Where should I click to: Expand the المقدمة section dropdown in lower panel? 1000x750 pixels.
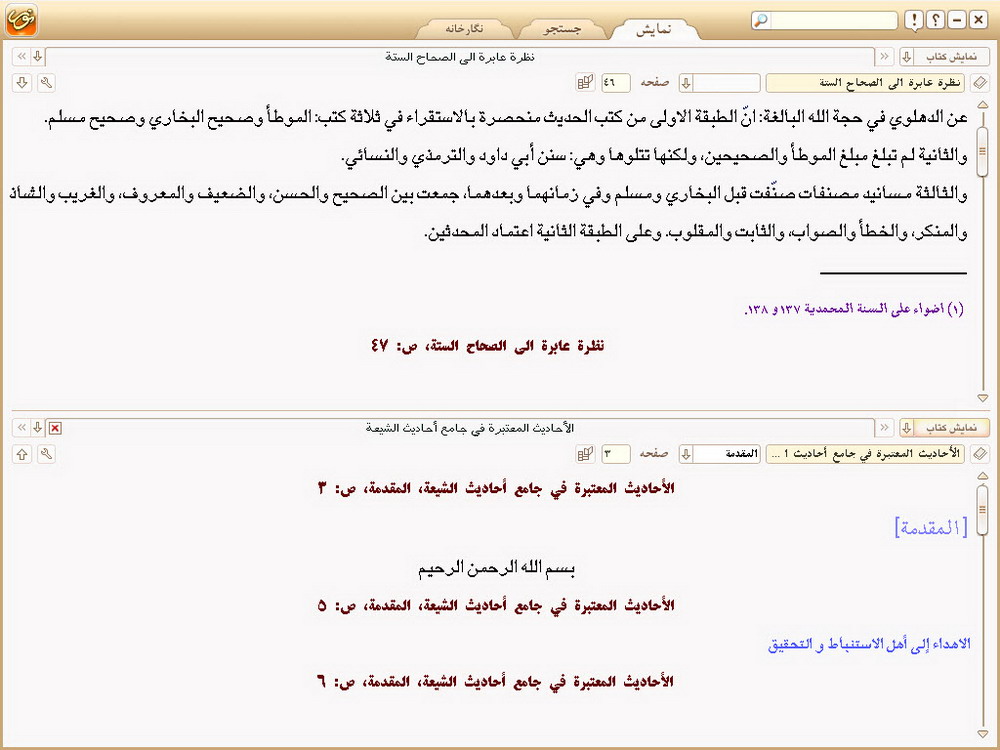(686, 454)
